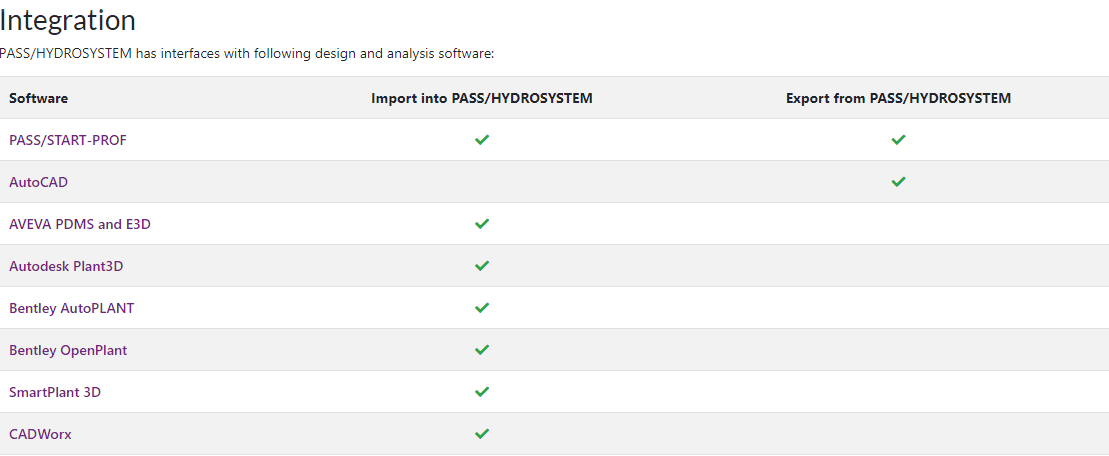Click the AVEVA PDMS and E3D import checkmark
This screenshot has width=1109, height=456.
point(482,224)
